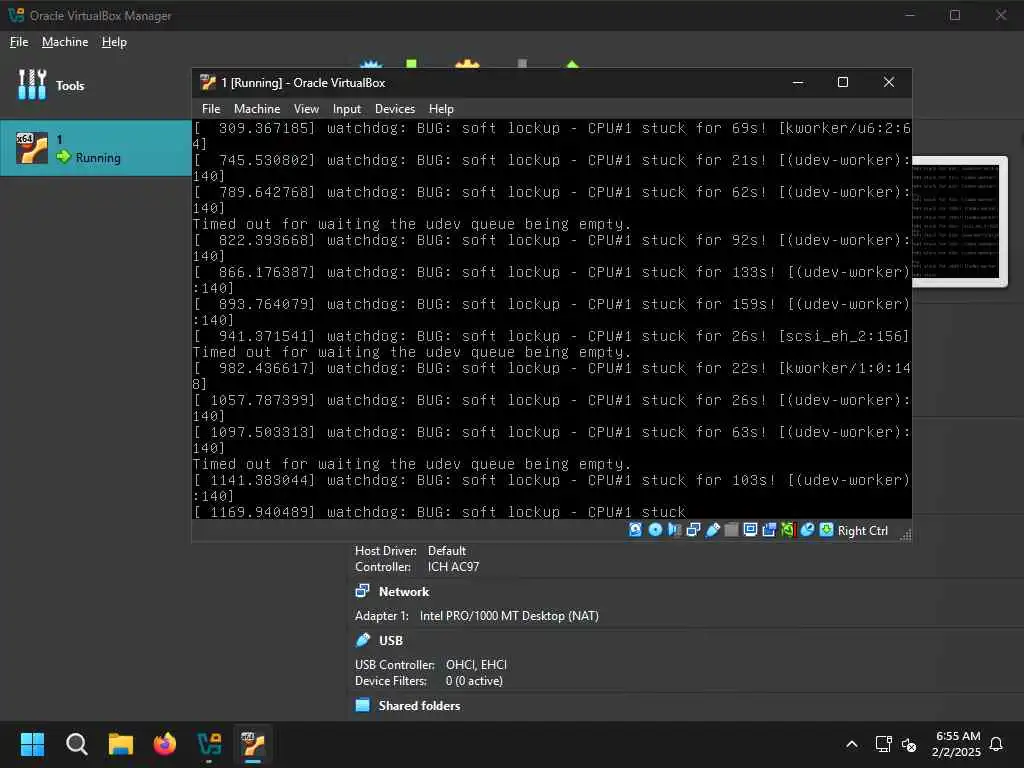The width and height of the screenshot is (1024, 768).
Task: Click the hard disk activity indicator
Action: coord(635,530)
